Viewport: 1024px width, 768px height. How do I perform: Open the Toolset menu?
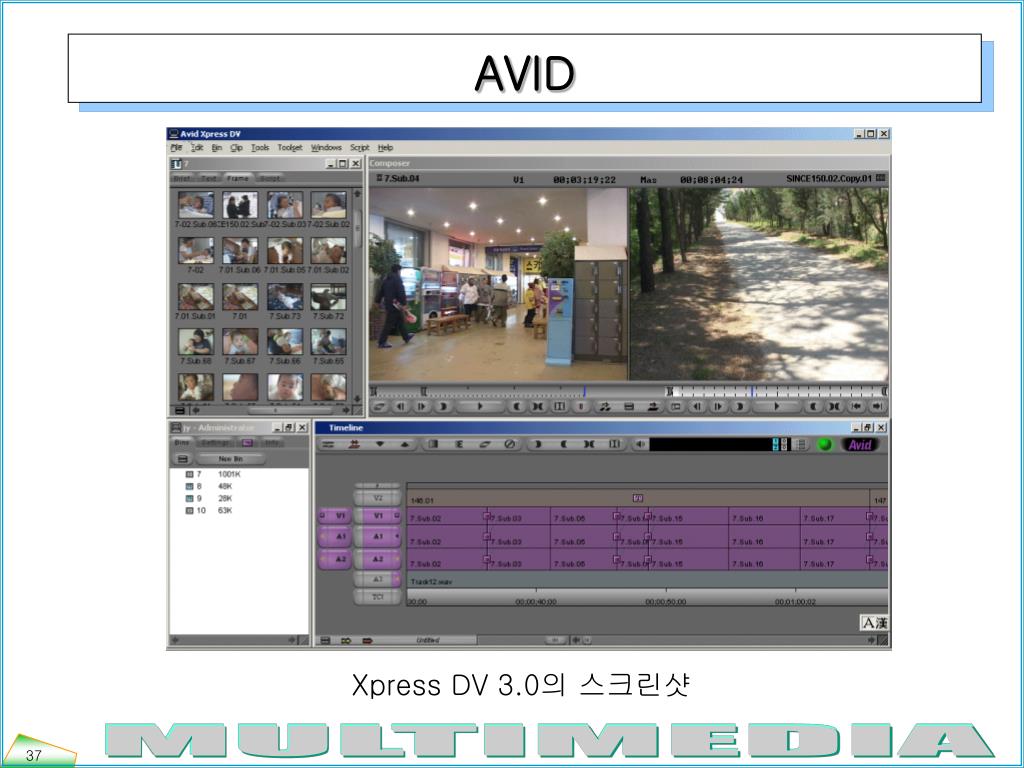click(290, 148)
